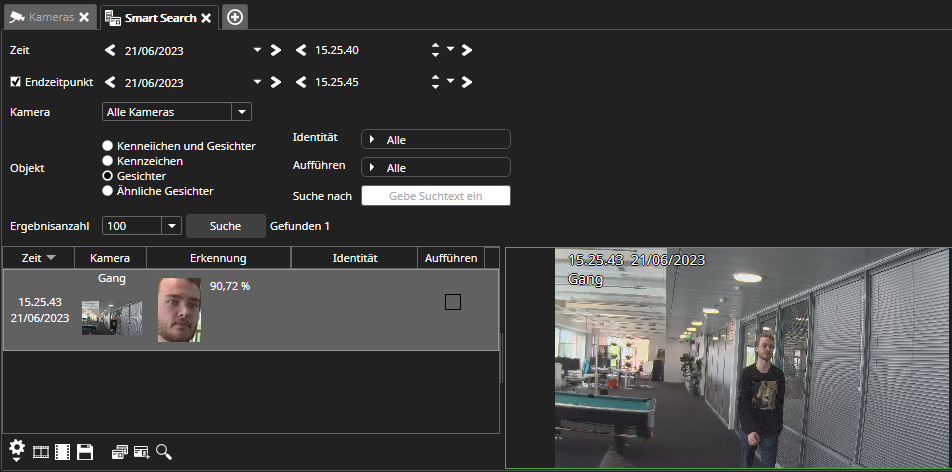Select the Kennzeichen radio button

107,160
